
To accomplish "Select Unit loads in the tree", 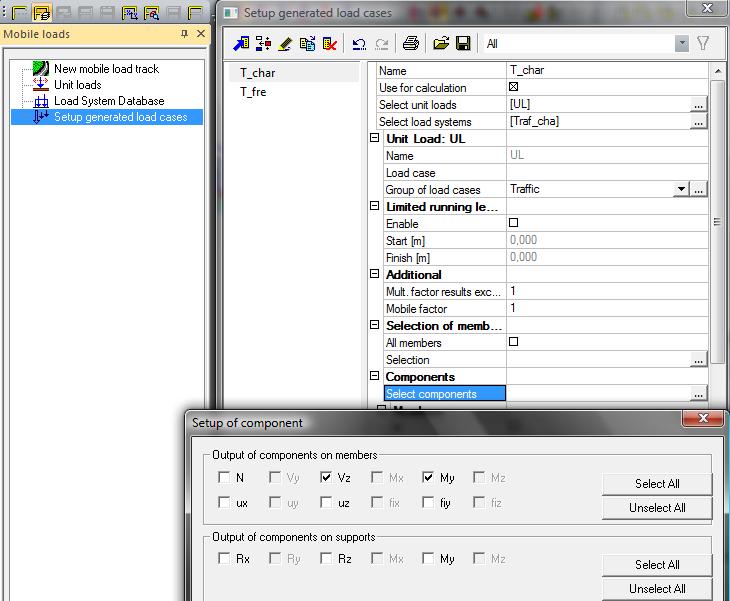I will pos(77,85).
